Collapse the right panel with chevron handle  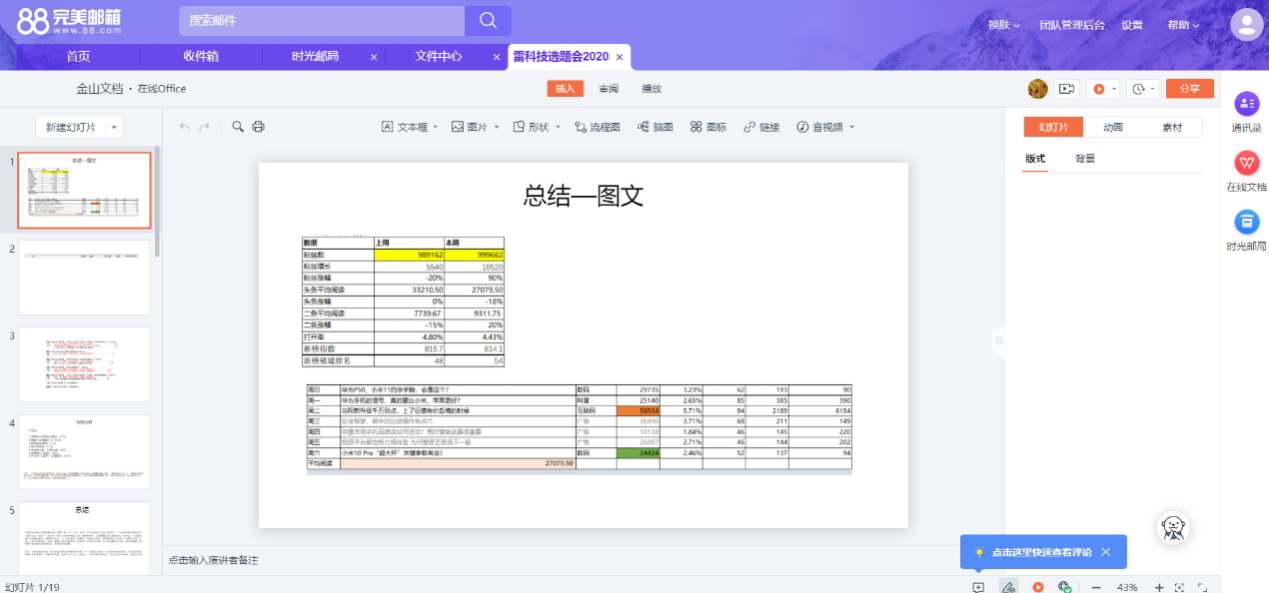pos(998,341)
